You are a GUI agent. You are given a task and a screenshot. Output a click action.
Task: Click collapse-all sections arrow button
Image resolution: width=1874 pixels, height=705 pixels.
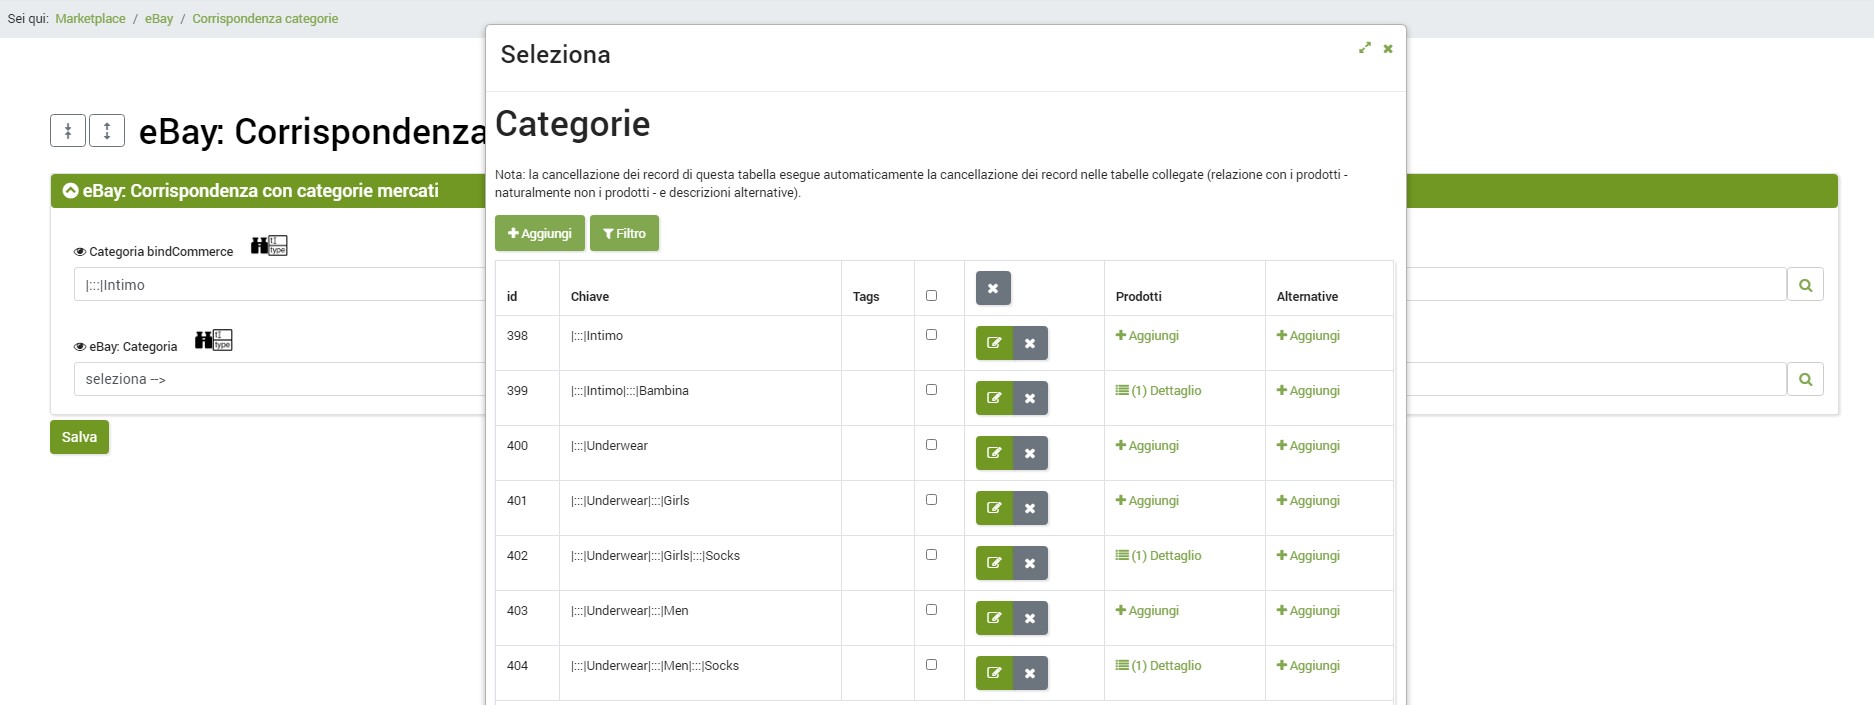[68, 130]
